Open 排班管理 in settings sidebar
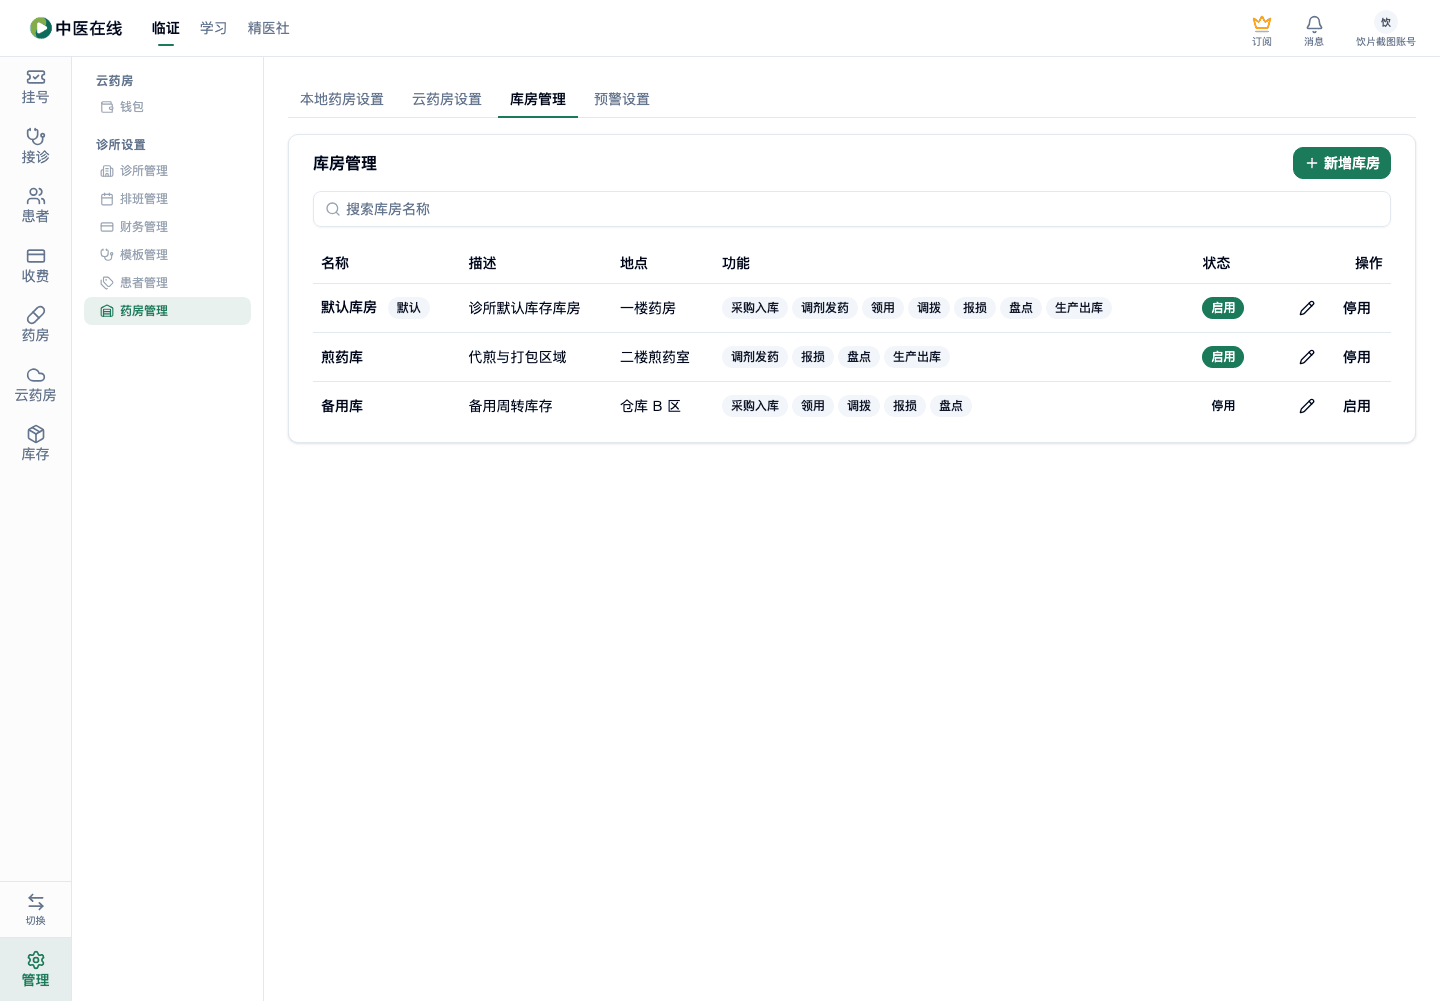Image resolution: width=1440 pixels, height=1001 pixels. (144, 199)
